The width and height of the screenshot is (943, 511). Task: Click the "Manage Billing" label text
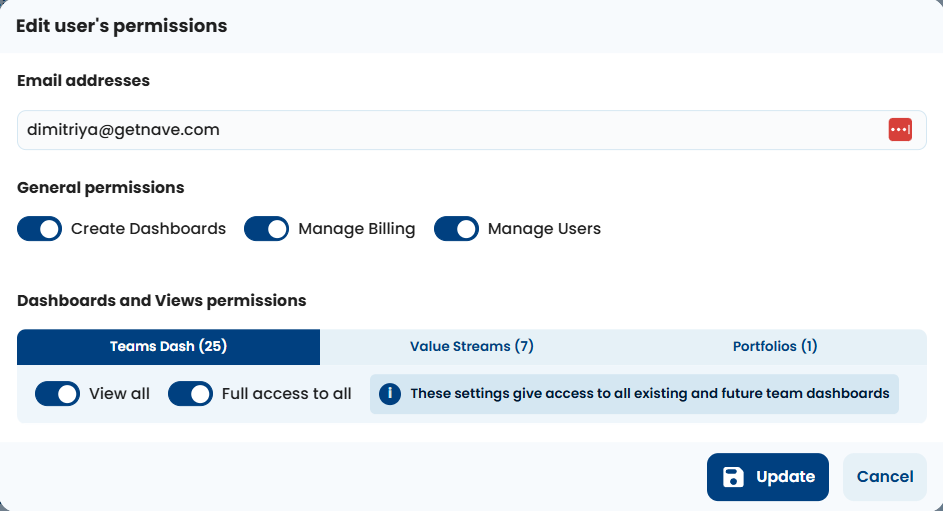pyautogui.click(x=356, y=229)
